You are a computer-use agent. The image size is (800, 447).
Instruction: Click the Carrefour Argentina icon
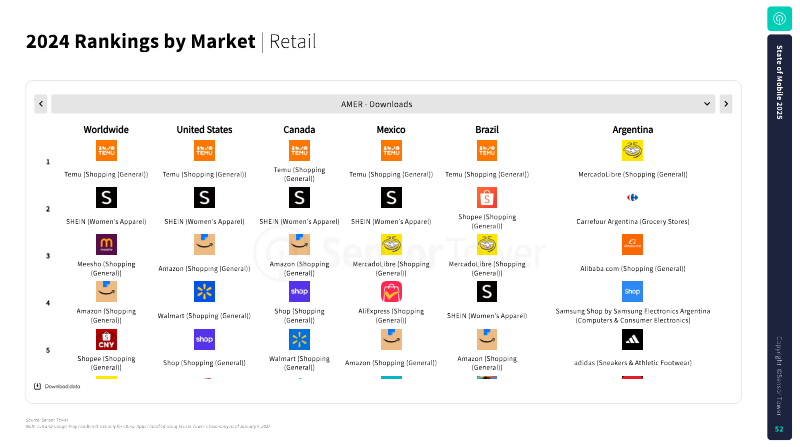632,197
